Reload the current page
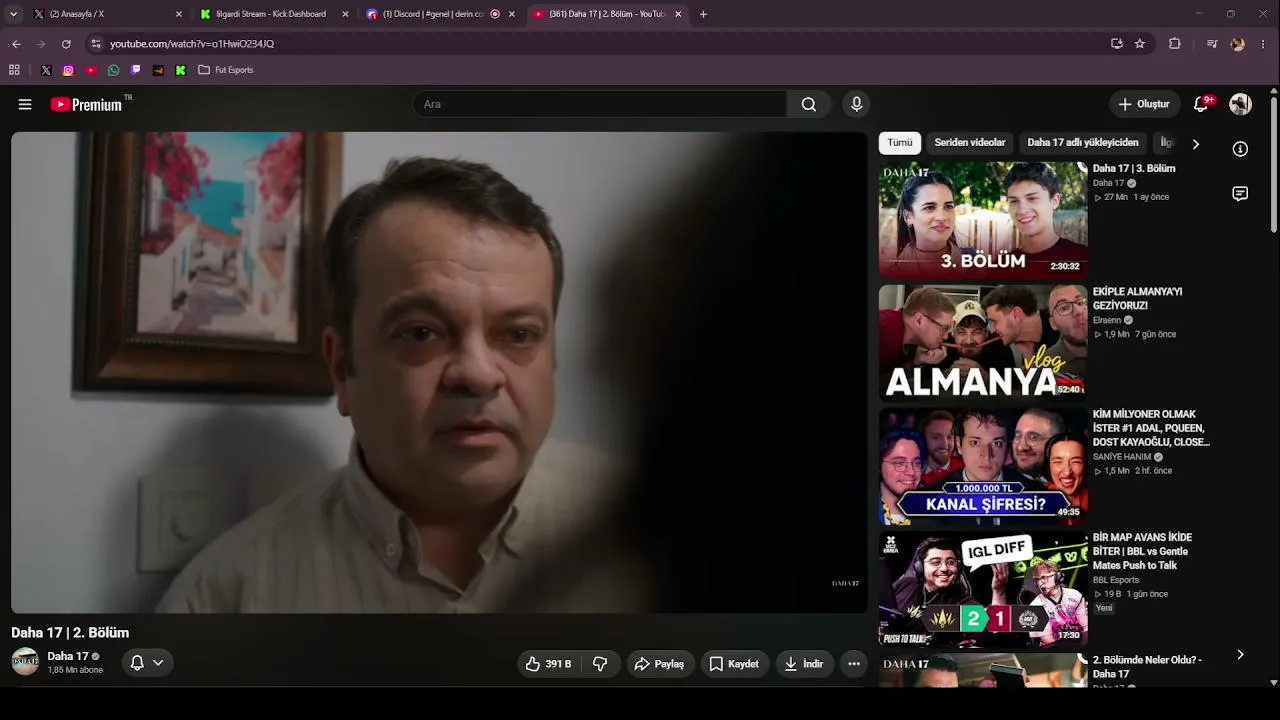Screen dimensions: 1280x720 [x=66, y=44]
